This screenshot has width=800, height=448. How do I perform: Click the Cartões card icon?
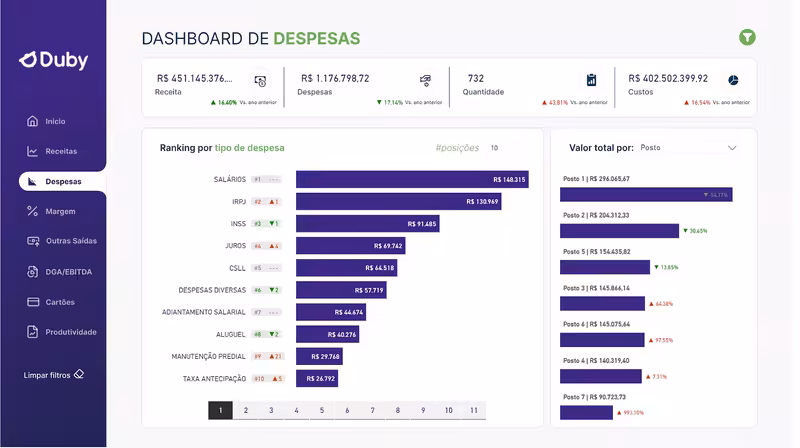point(33,302)
